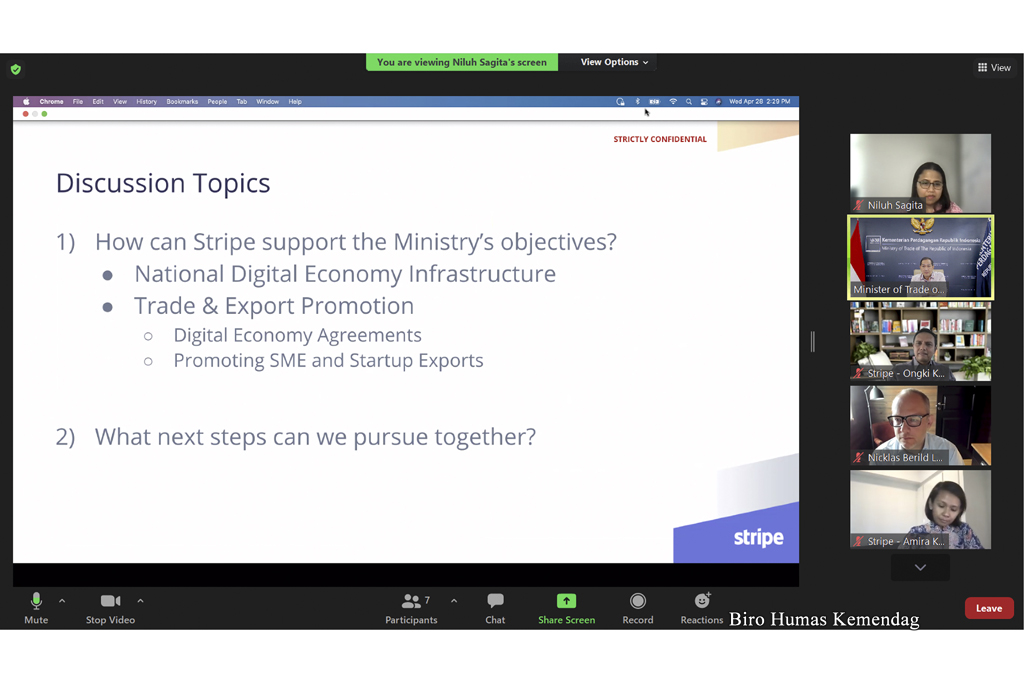Open Window menu in shared menu bar
1024x682 pixels.
tap(267, 102)
